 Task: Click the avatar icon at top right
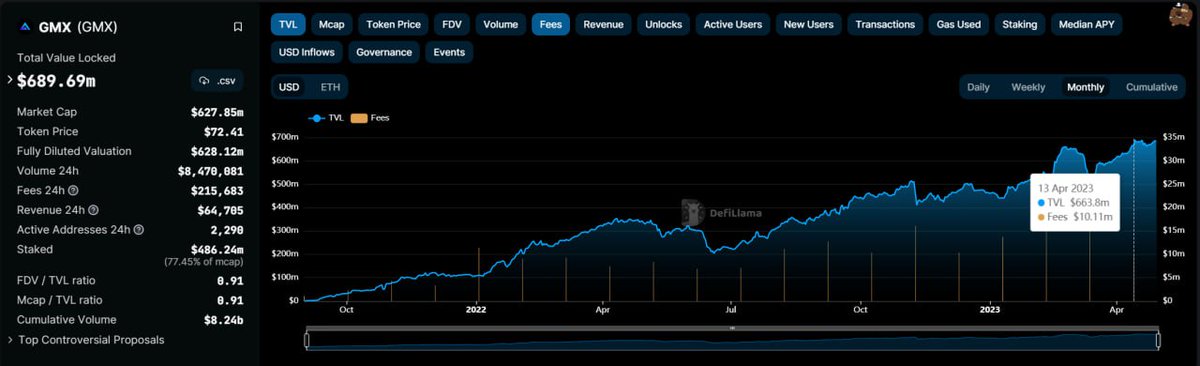pyautogui.click(x=1182, y=15)
